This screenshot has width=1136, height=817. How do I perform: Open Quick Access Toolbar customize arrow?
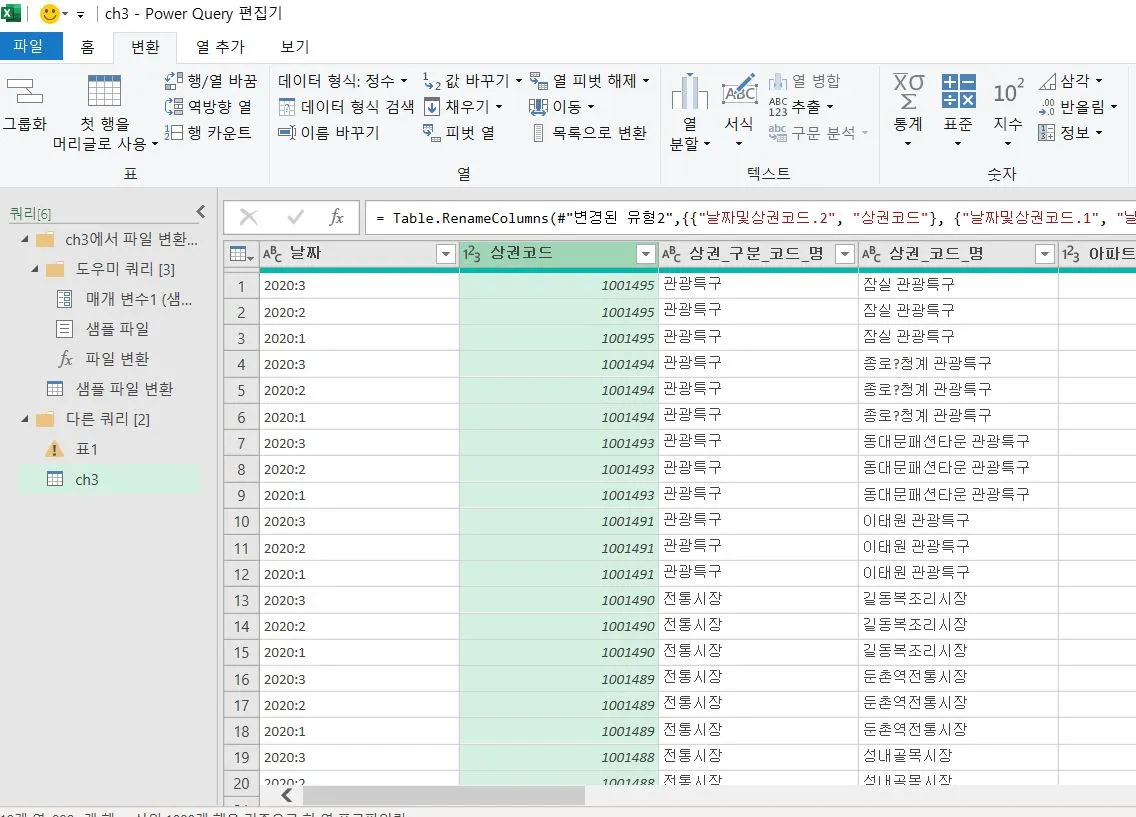80,14
